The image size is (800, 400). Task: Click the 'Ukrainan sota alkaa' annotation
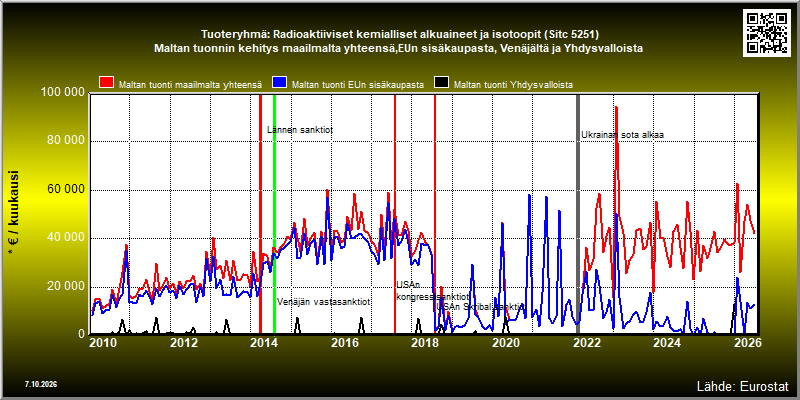[622, 135]
